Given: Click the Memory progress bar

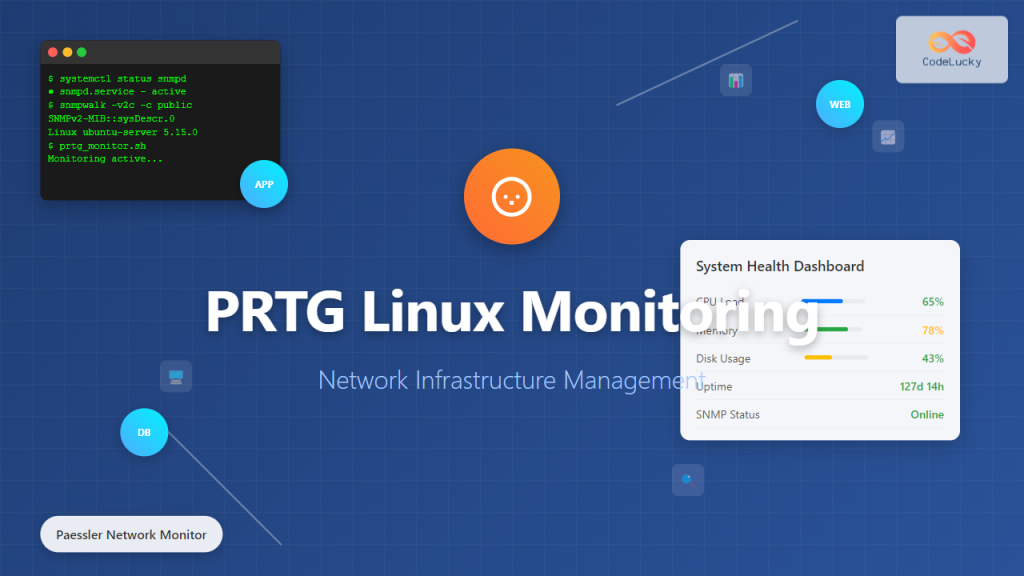Looking at the screenshot, I should (831, 329).
